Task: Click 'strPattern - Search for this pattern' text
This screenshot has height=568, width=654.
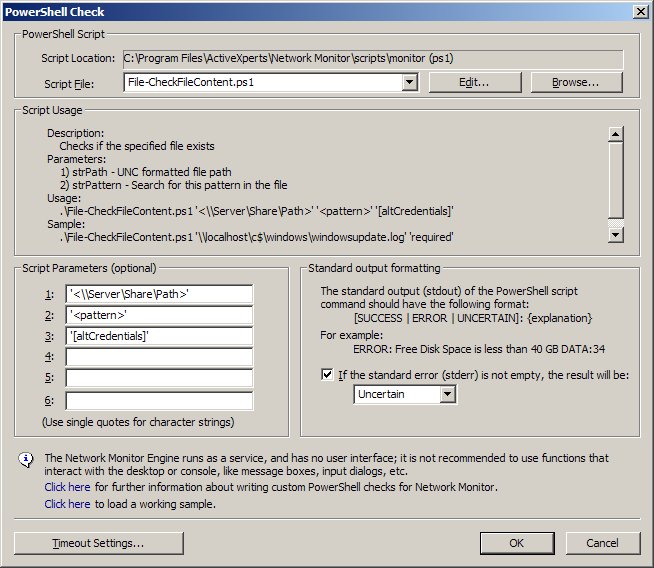Action: (x=174, y=185)
